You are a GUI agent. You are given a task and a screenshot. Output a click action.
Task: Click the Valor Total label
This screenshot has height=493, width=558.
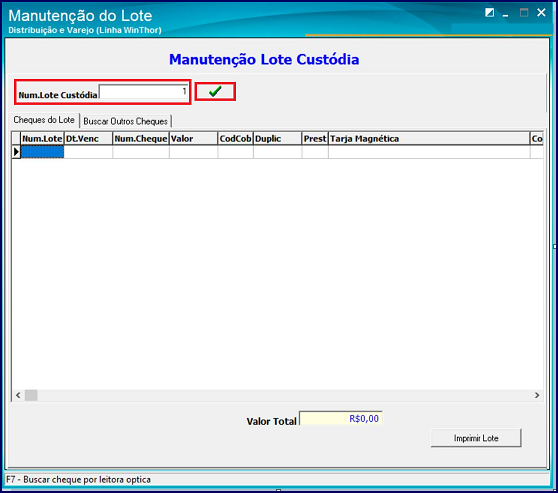tap(272, 421)
